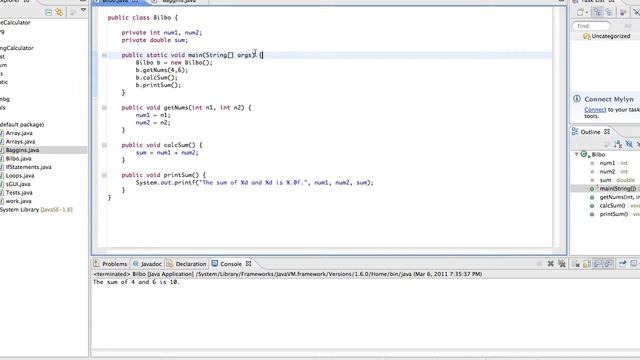640x360 pixels.
Task: Select getNums(int, int) in Outline
Action: coord(620,197)
